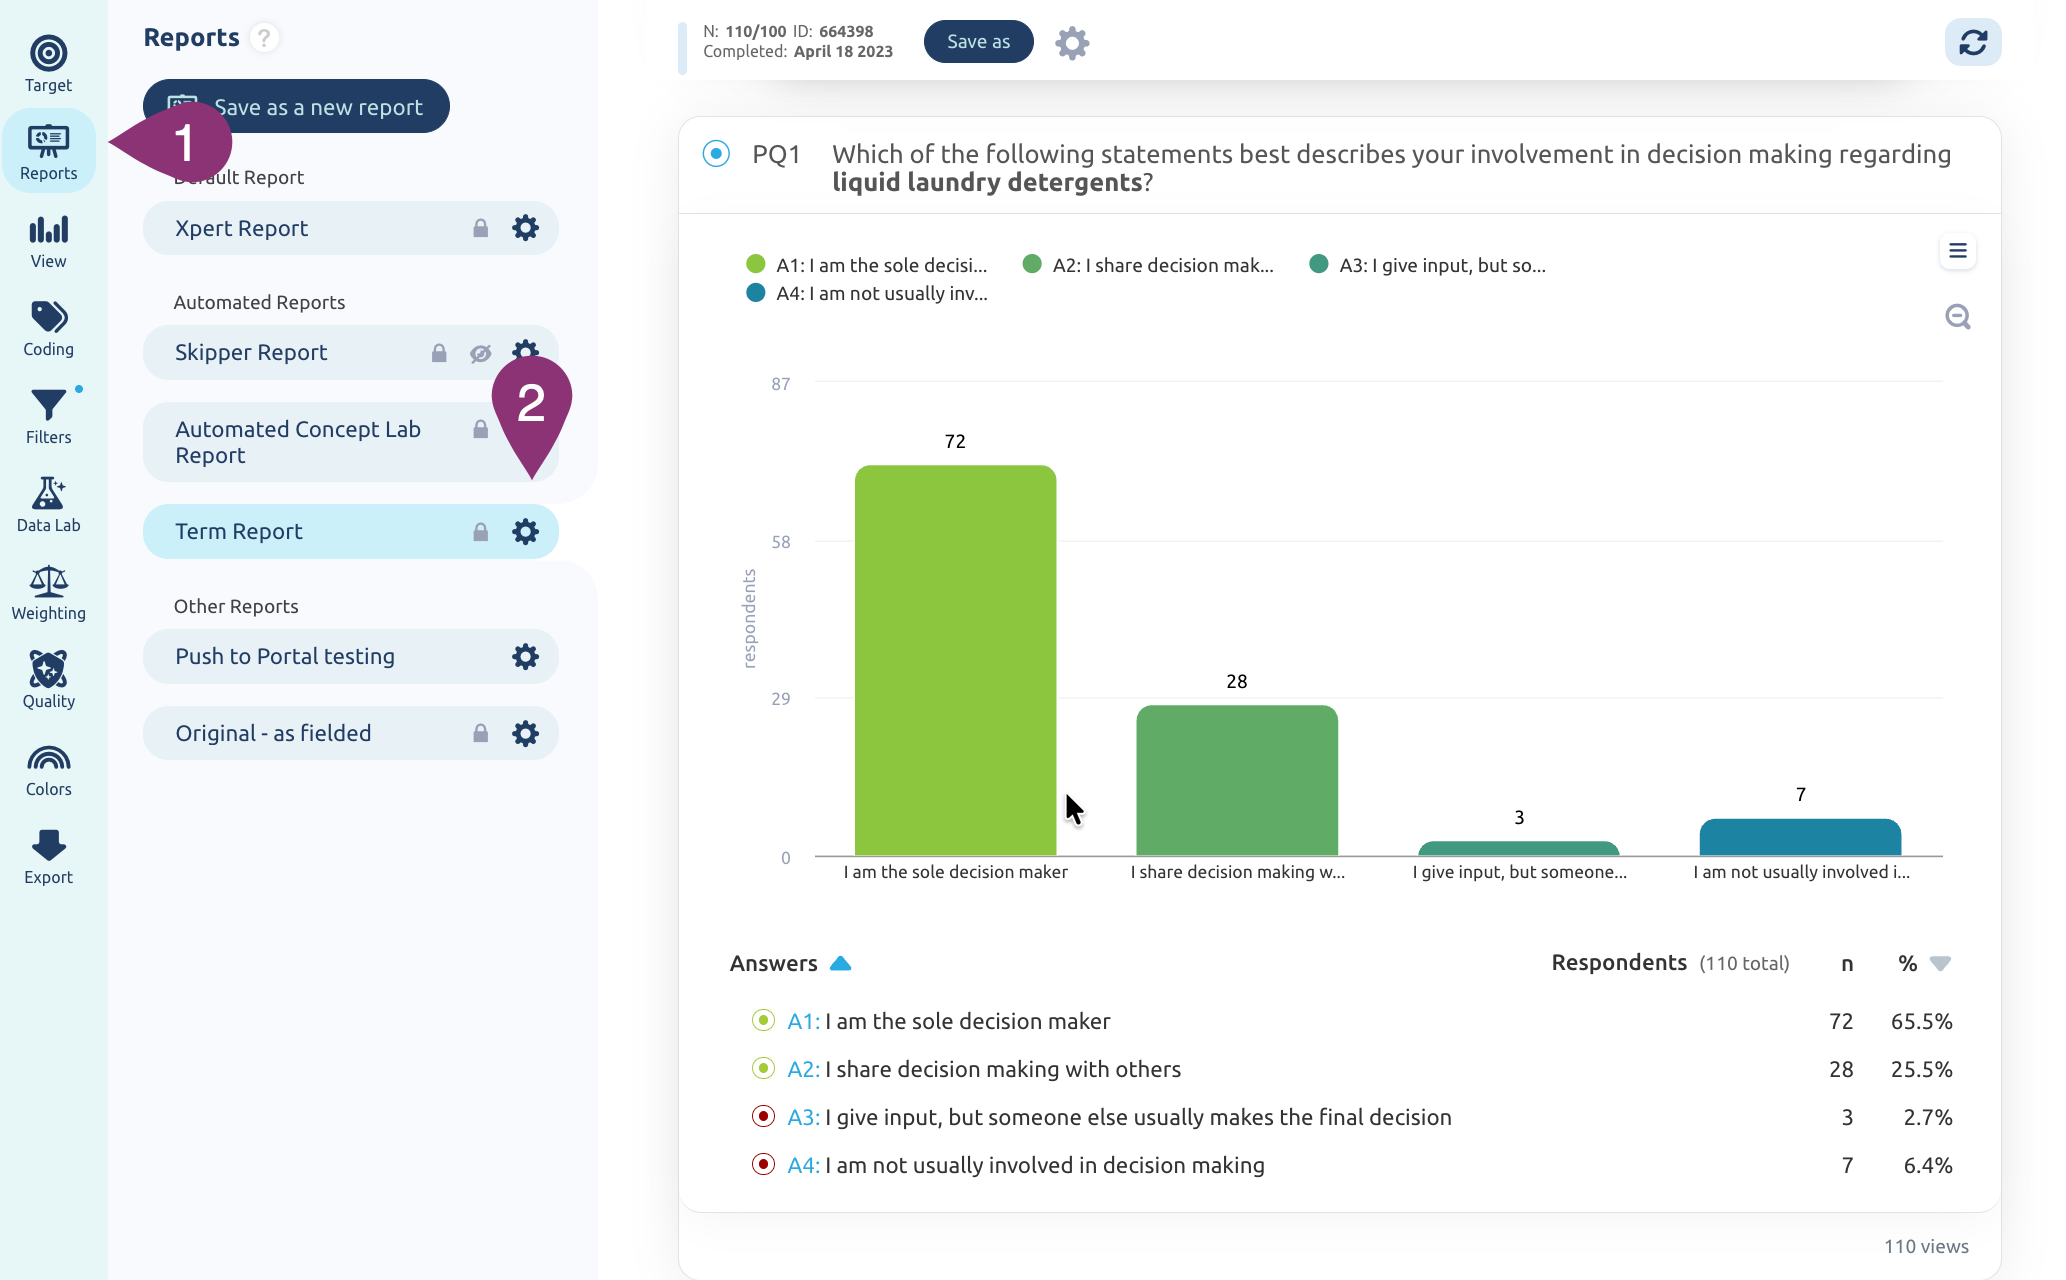
Task: Toggle the A3 answer marker in table
Action: (763, 1116)
